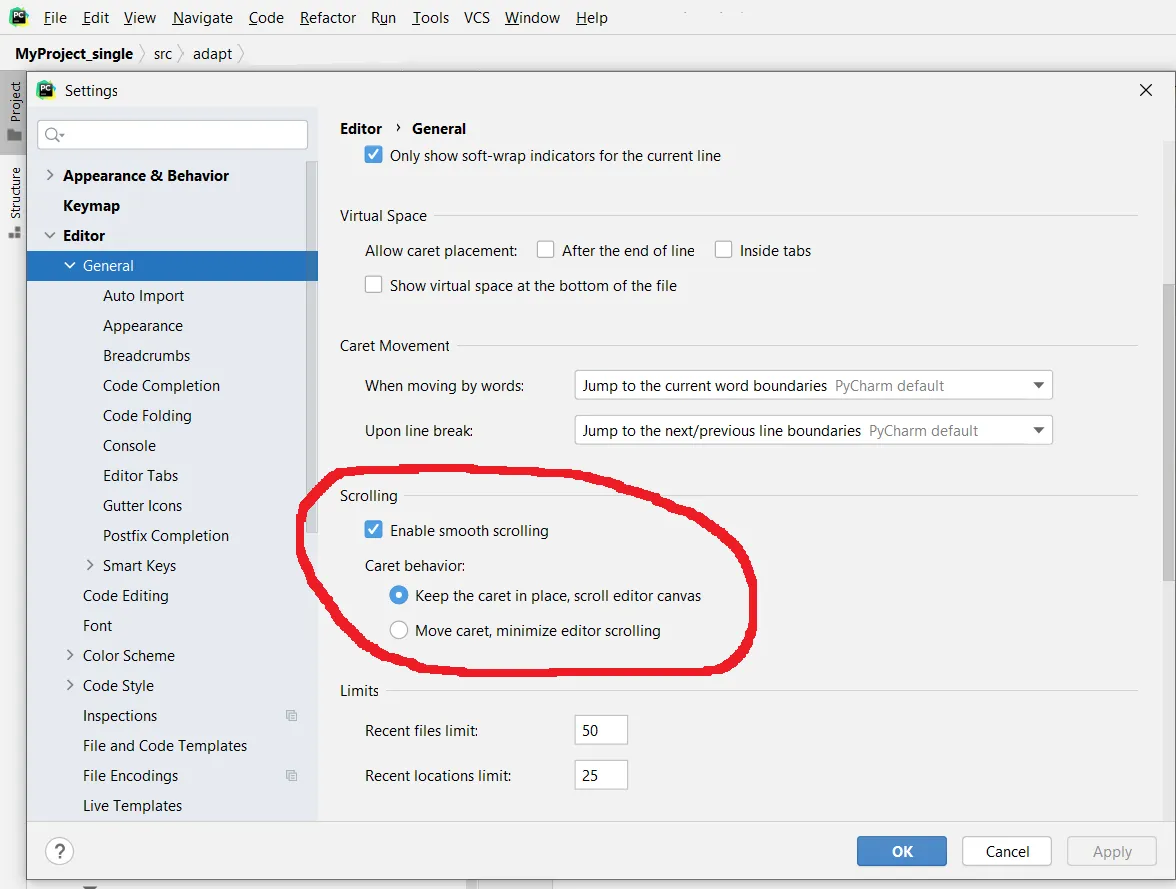This screenshot has height=889, width=1176.
Task: Open the Project tool window sidebar
Action: [14, 111]
